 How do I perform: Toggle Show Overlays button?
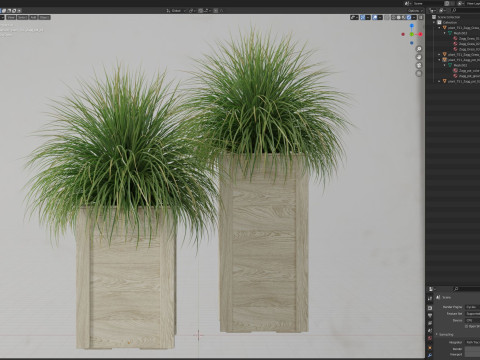375,17
